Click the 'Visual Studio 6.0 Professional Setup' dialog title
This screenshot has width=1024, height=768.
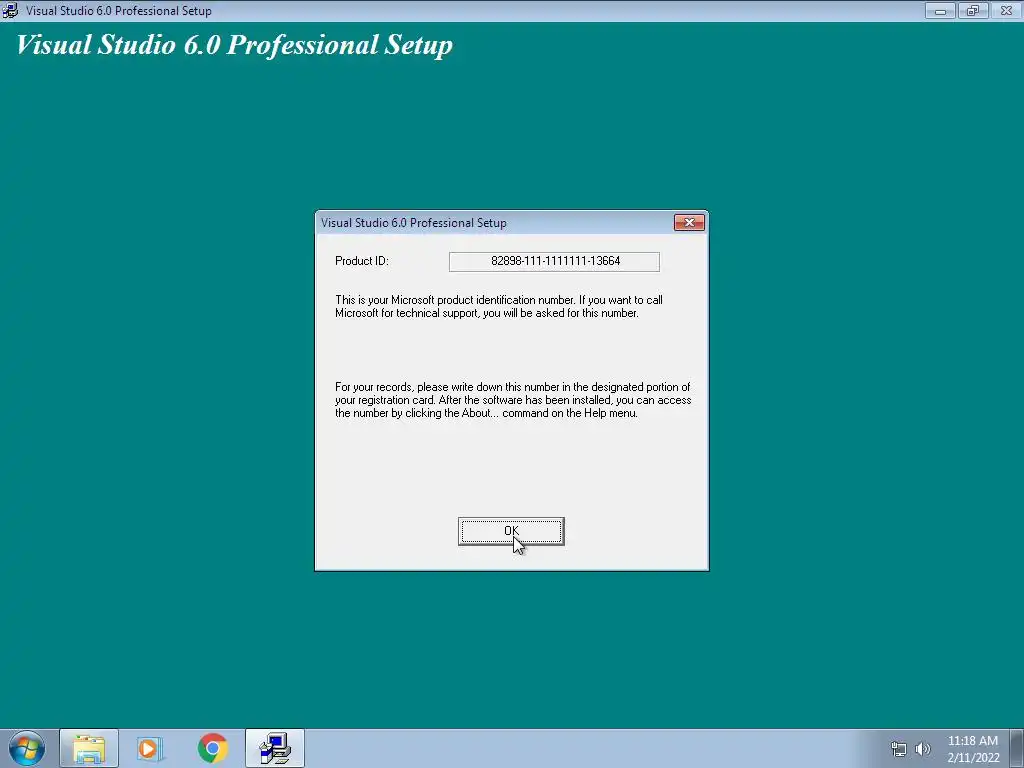pyautogui.click(x=413, y=223)
